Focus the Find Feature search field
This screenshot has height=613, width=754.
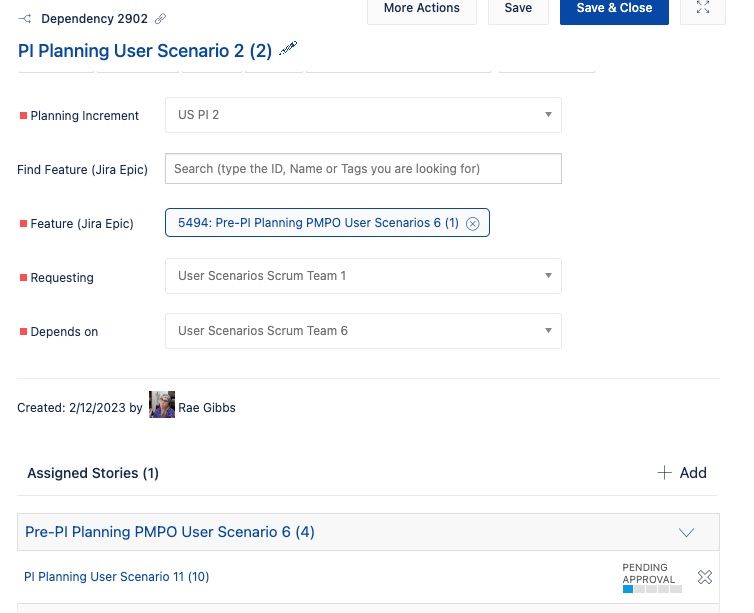coord(363,169)
